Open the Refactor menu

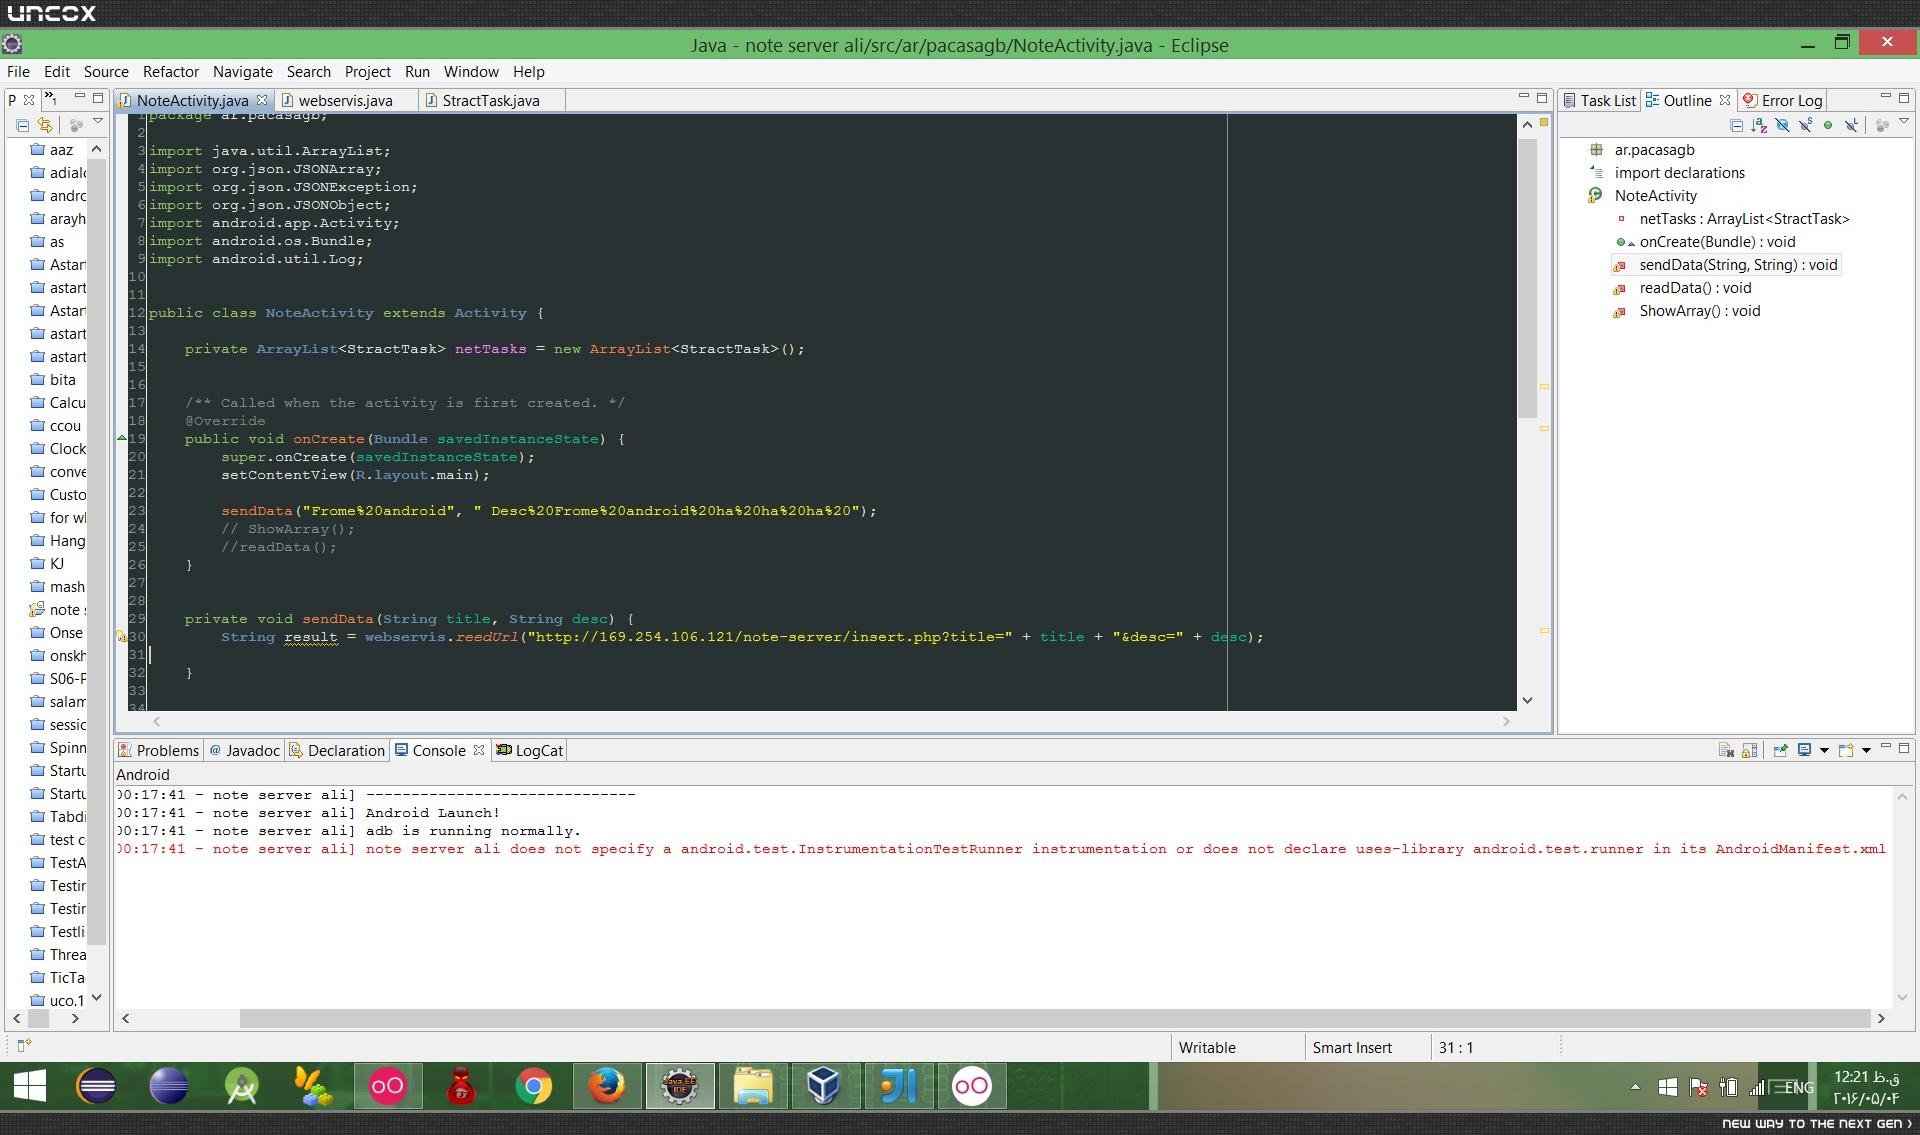[x=171, y=72]
